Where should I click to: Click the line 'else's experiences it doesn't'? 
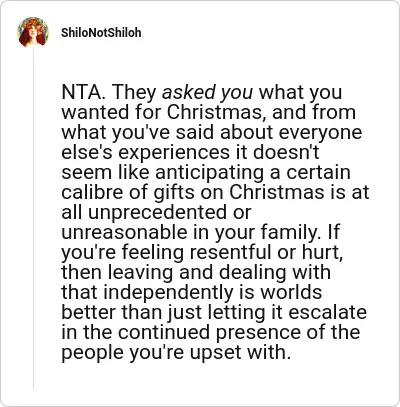point(190,152)
